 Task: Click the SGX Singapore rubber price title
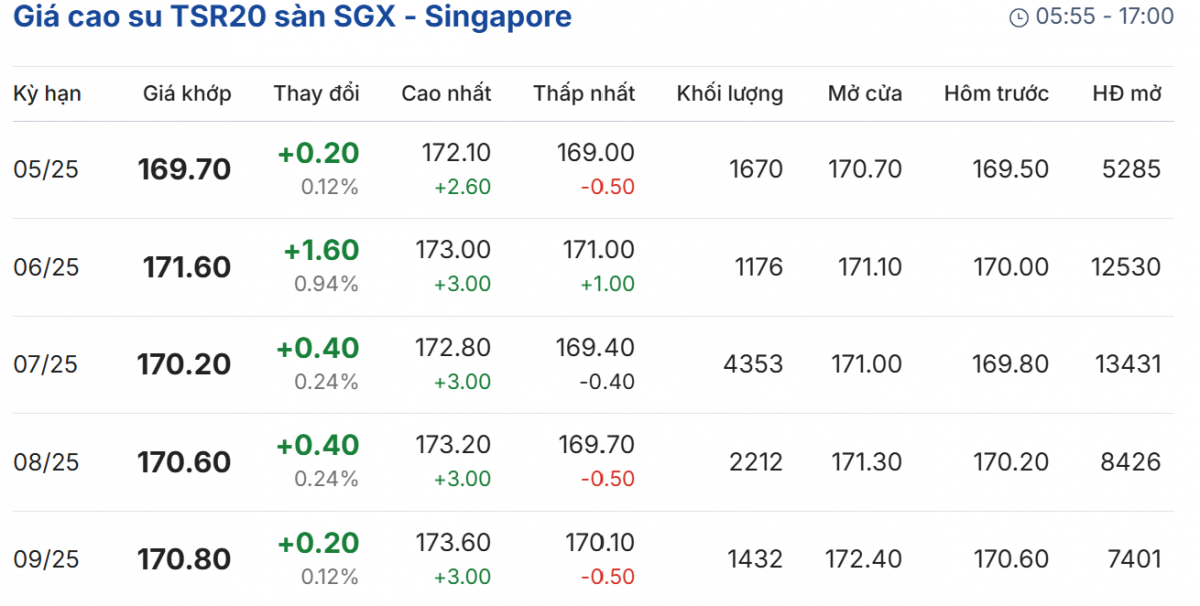pos(292,17)
